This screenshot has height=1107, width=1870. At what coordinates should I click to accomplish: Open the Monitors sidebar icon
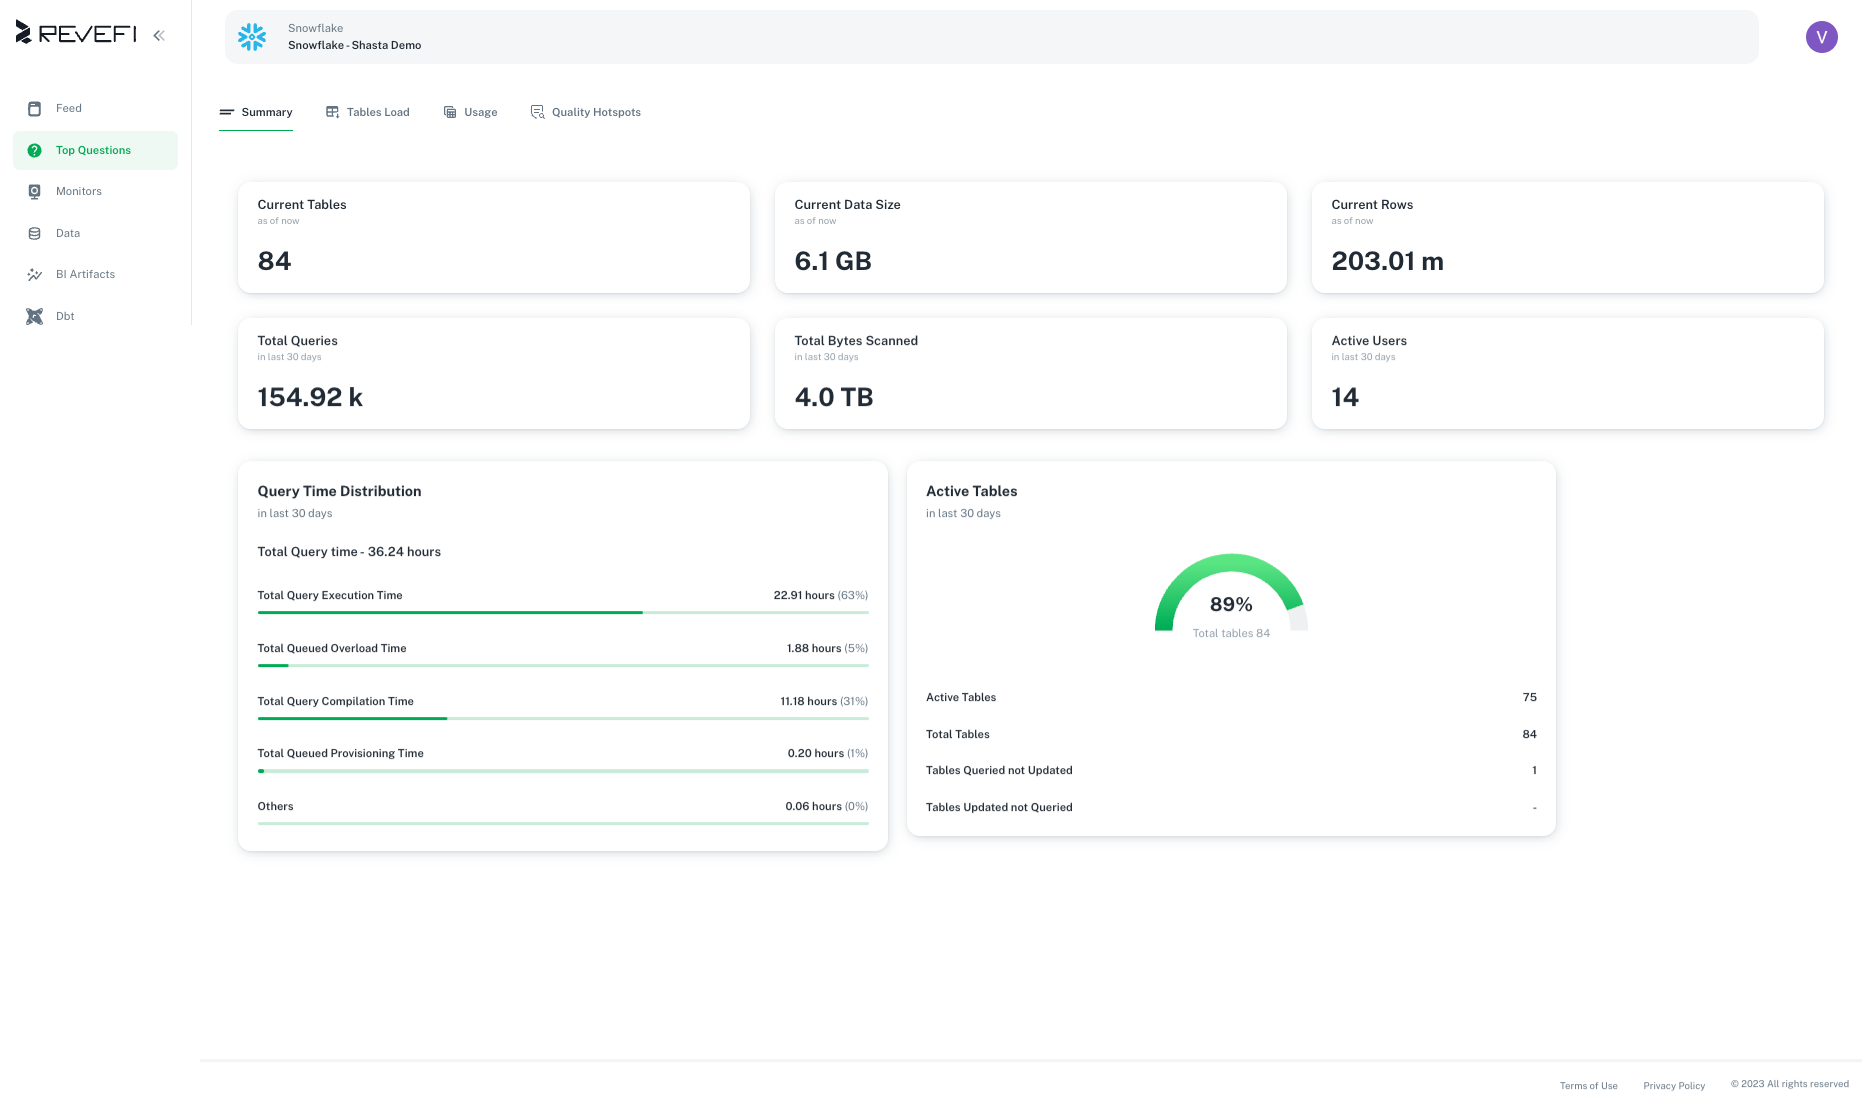[x=35, y=191]
